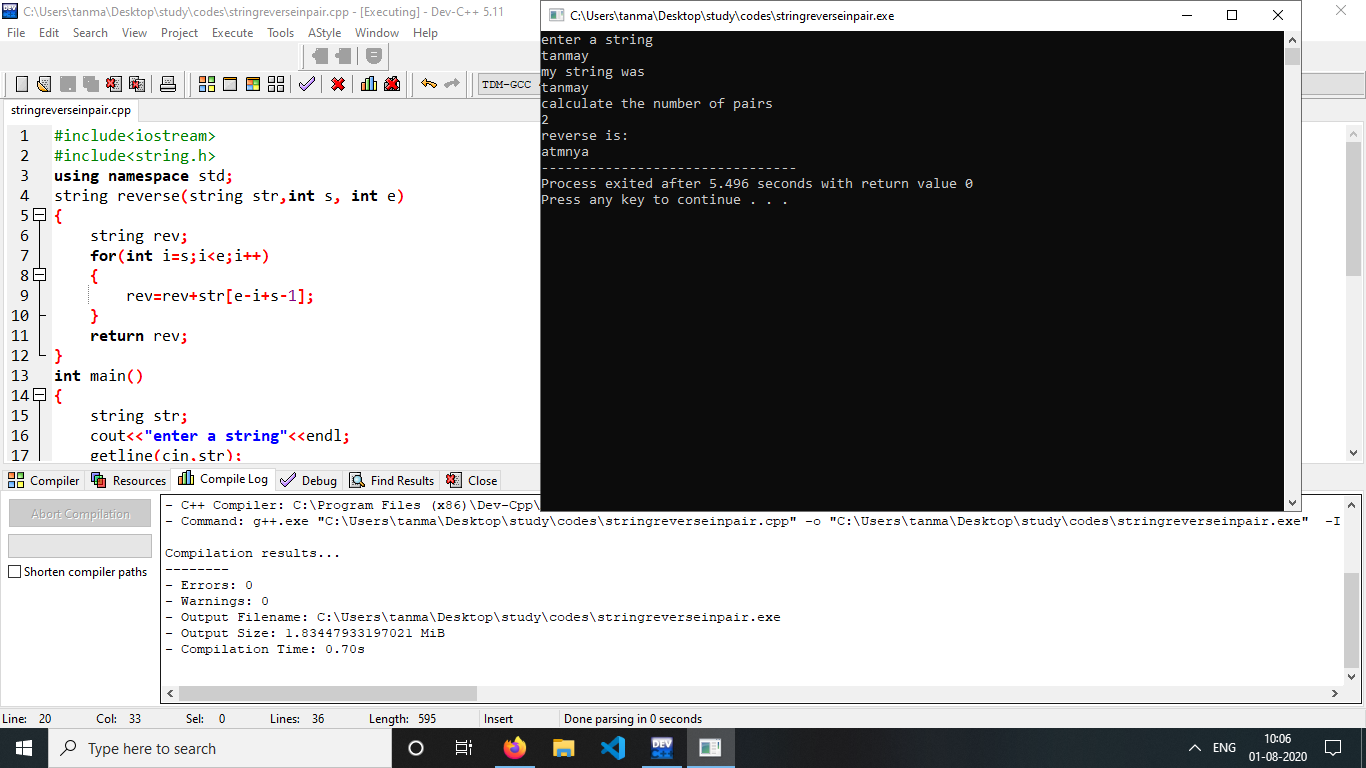The width and height of the screenshot is (1366, 768).
Task: Click the console program taskbar icon
Action: point(711,748)
